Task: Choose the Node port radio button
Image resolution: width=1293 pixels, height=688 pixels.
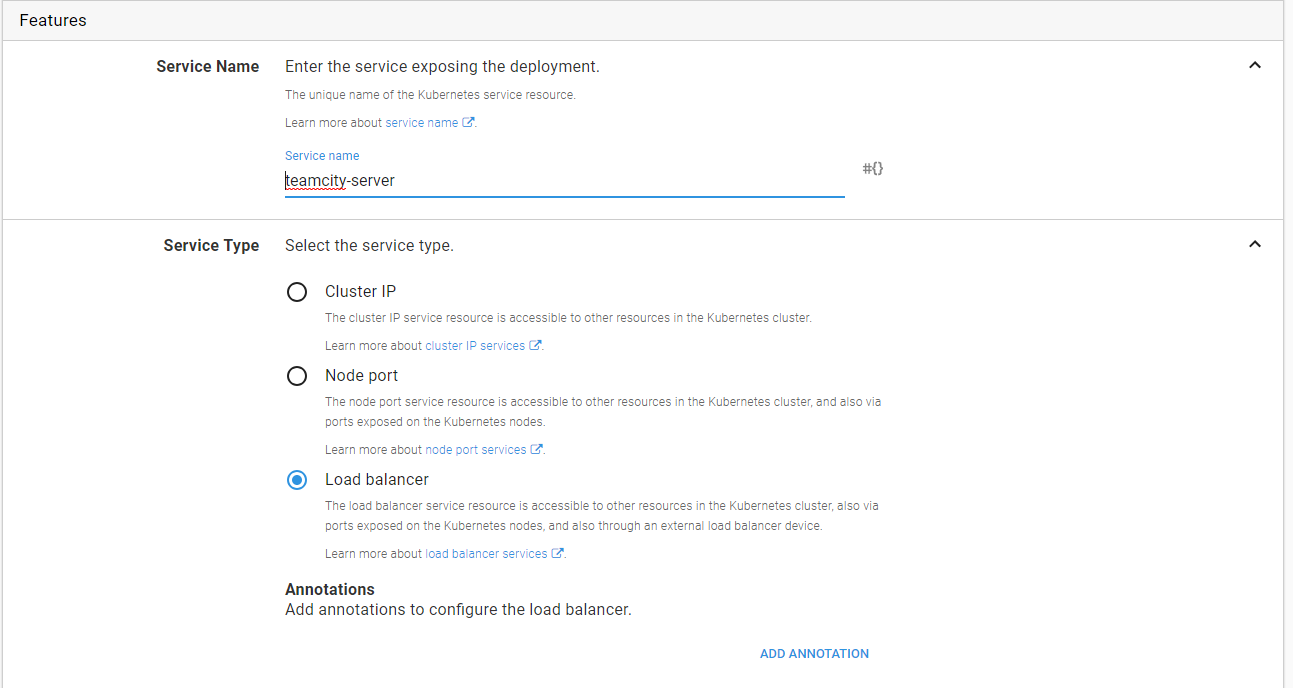Action: (297, 376)
